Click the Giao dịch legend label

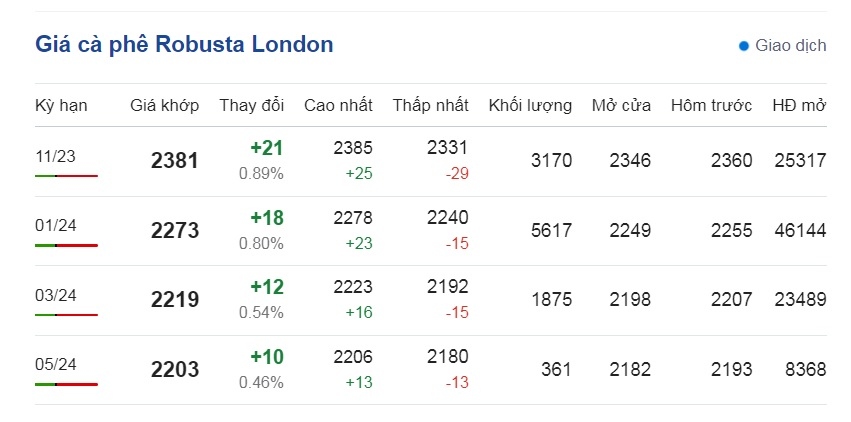point(791,46)
